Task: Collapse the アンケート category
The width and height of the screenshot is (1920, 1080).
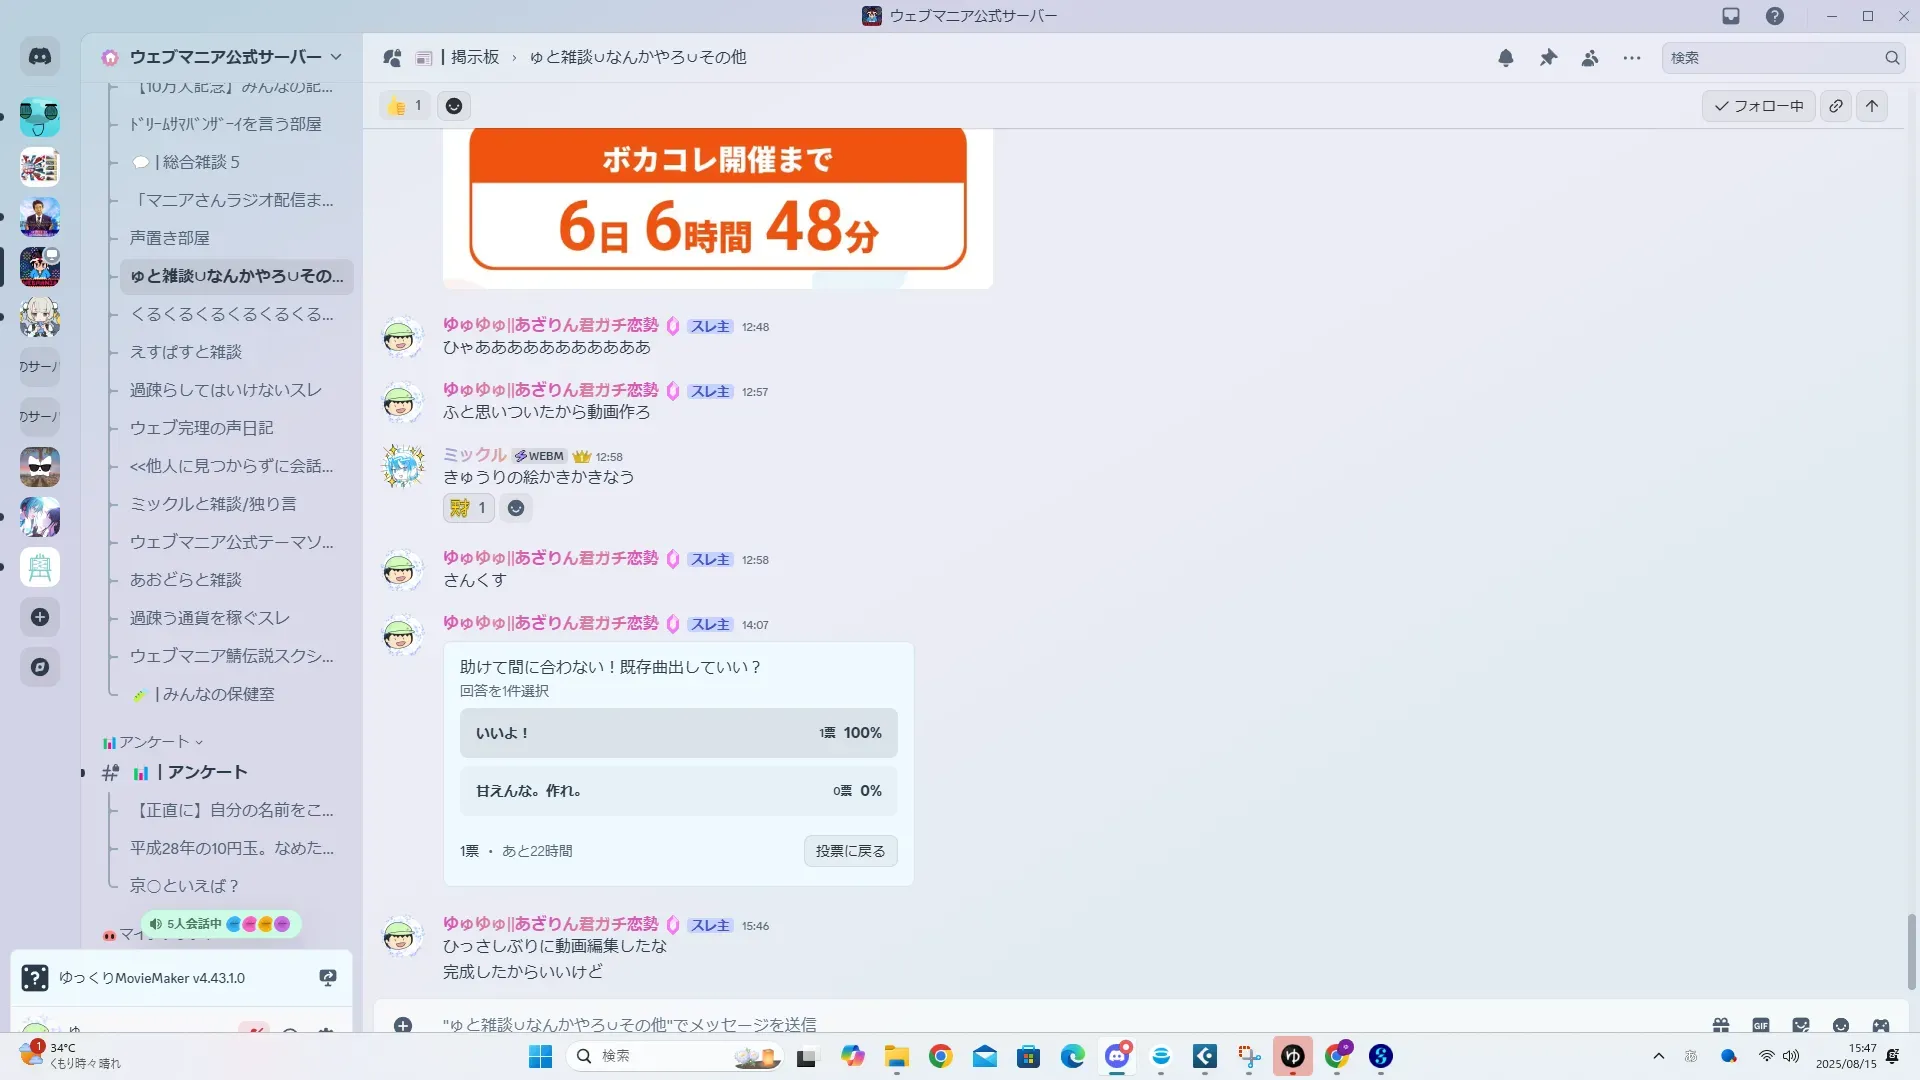Action: 154,742
